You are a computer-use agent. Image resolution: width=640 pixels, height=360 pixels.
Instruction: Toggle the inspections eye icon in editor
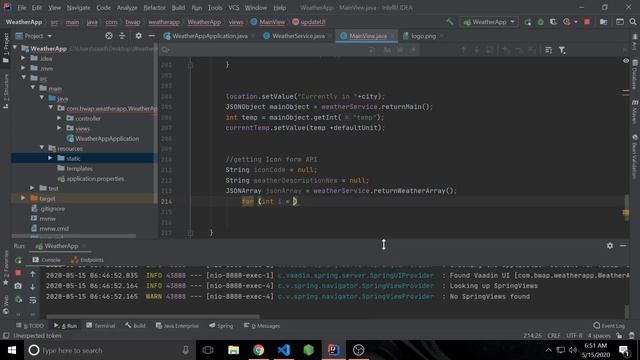(626, 60)
